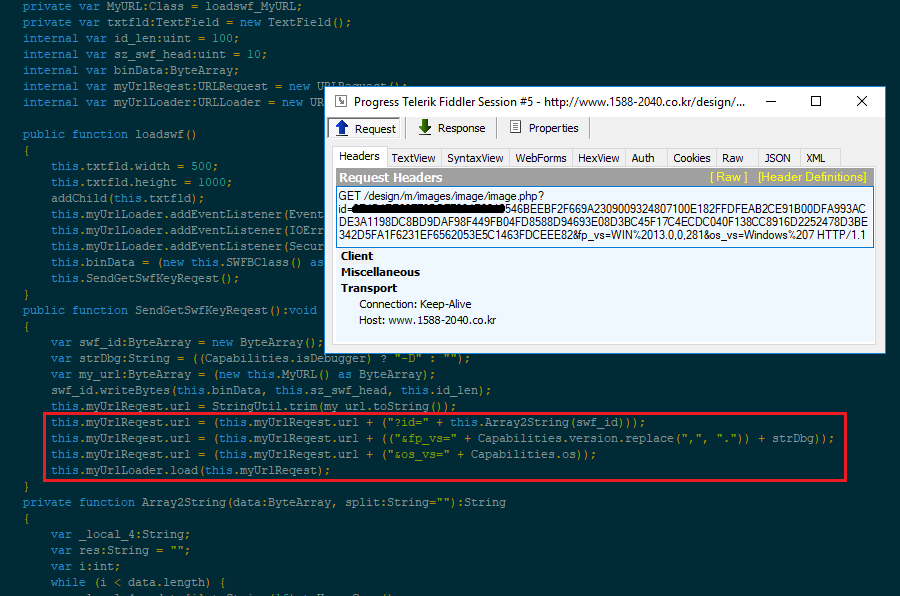The width and height of the screenshot is (900, 596).
Task: Switch to the Response tab
Action: pos(452,128)
